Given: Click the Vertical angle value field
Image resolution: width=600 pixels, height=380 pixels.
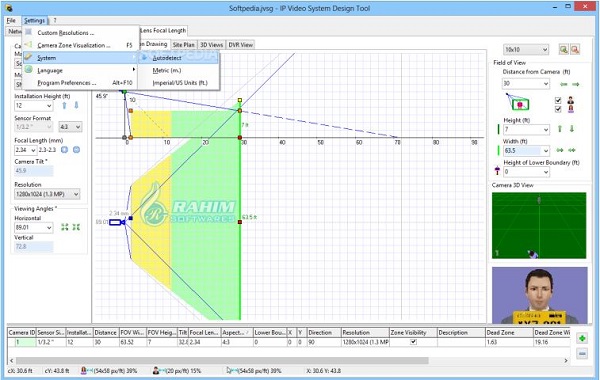Looking at the screenshot, I should 34,246.
